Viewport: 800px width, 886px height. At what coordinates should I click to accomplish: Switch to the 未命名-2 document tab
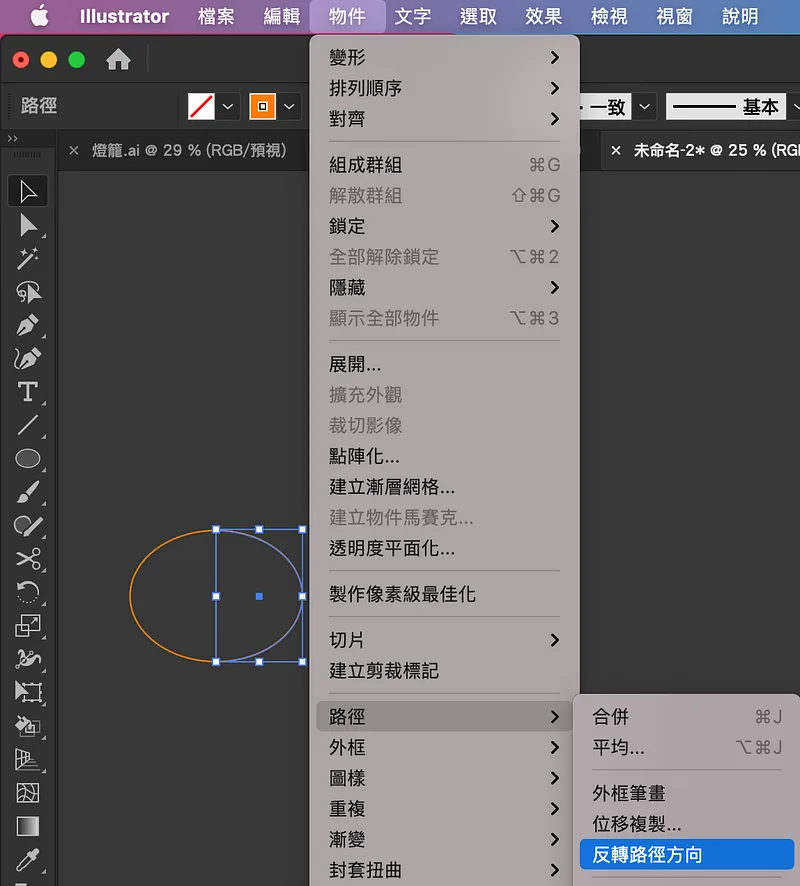click(716, 150)
